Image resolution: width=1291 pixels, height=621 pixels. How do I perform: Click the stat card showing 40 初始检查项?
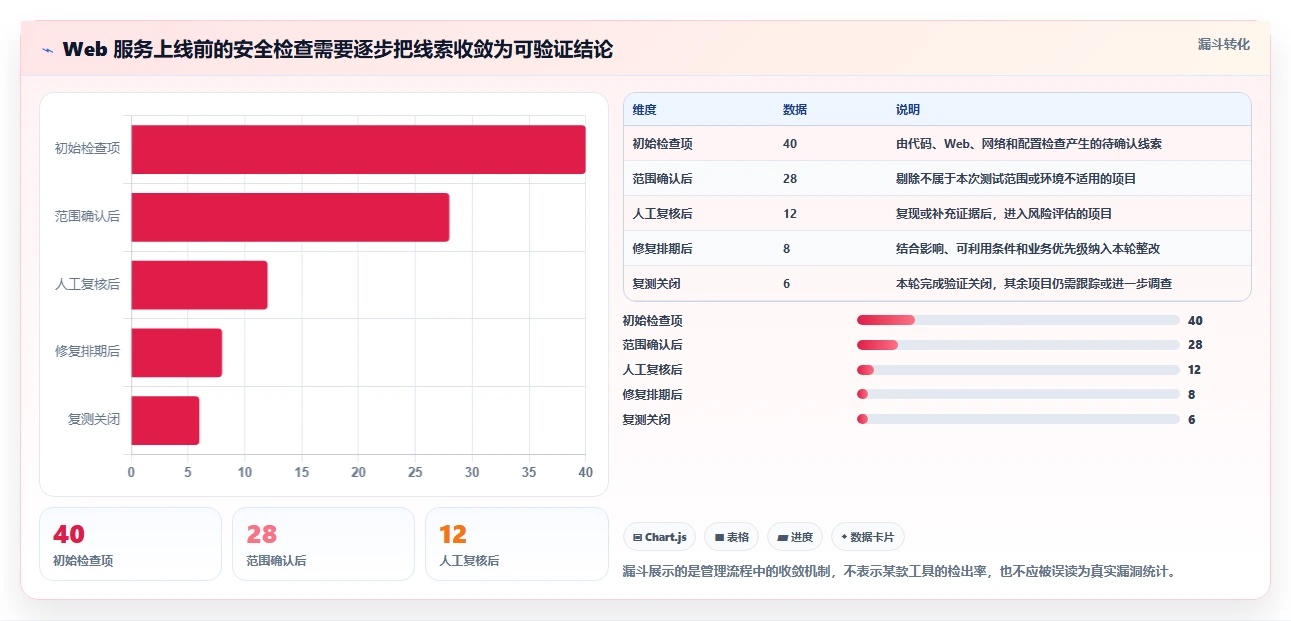[x=130, y=544]
